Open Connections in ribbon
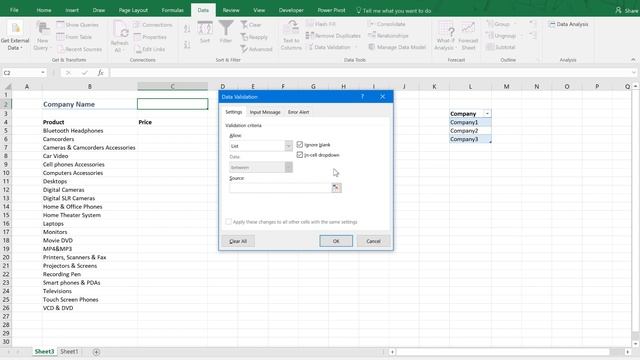This screenshot has width=640, height=360. pos(153,25)
